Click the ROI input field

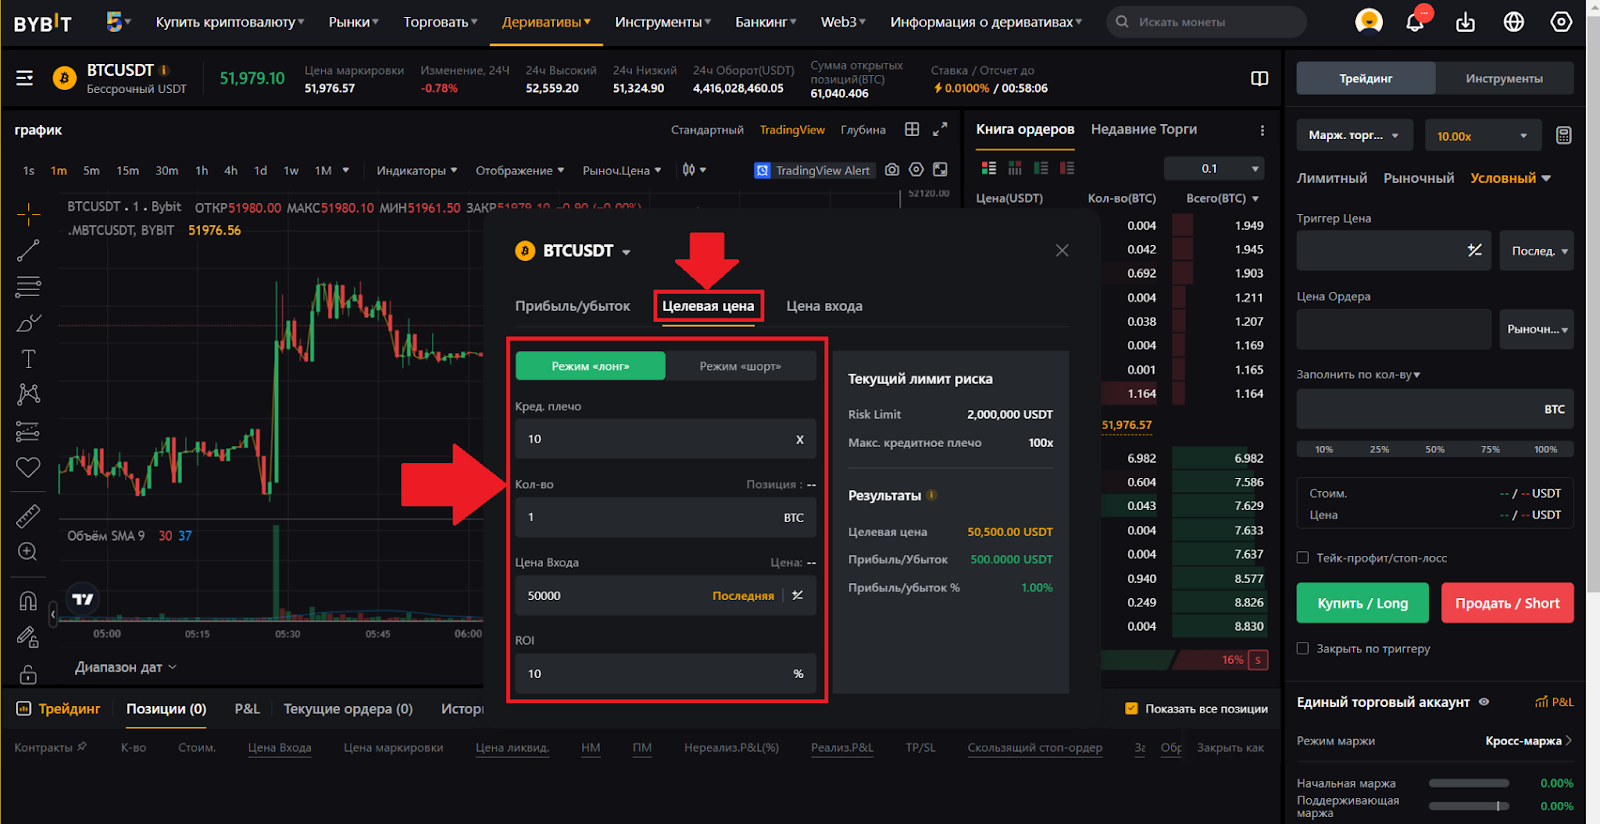(x=650, y=674)
